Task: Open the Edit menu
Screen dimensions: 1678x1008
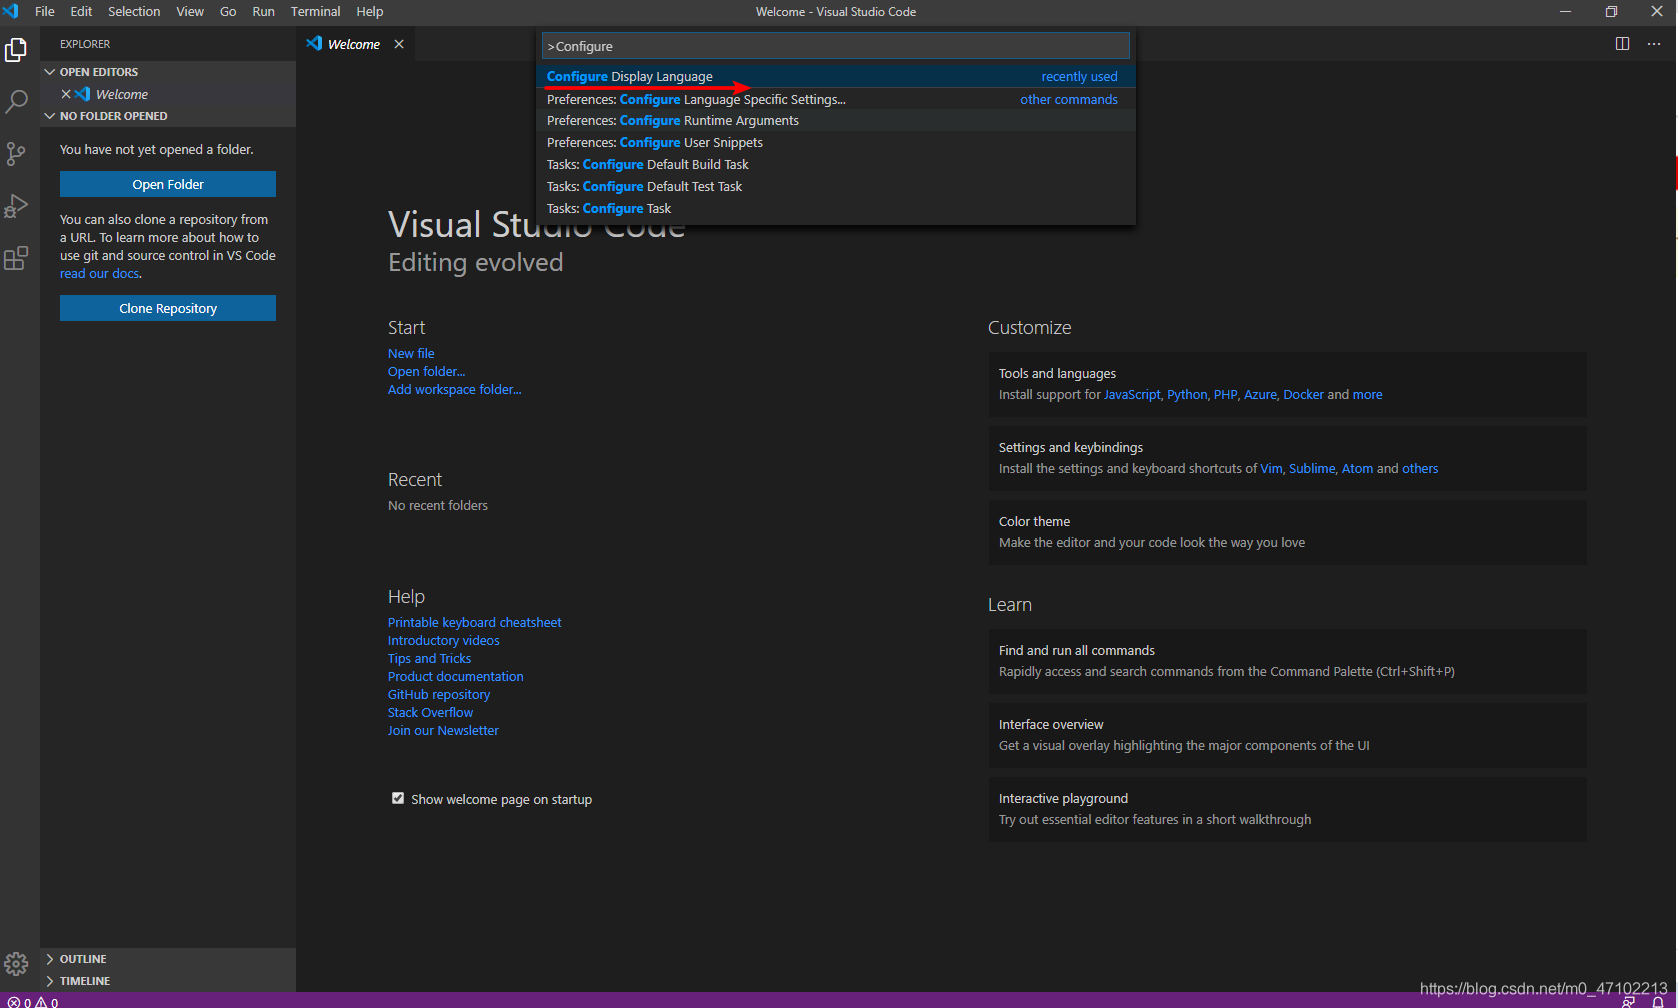Action: click(81, 11)
